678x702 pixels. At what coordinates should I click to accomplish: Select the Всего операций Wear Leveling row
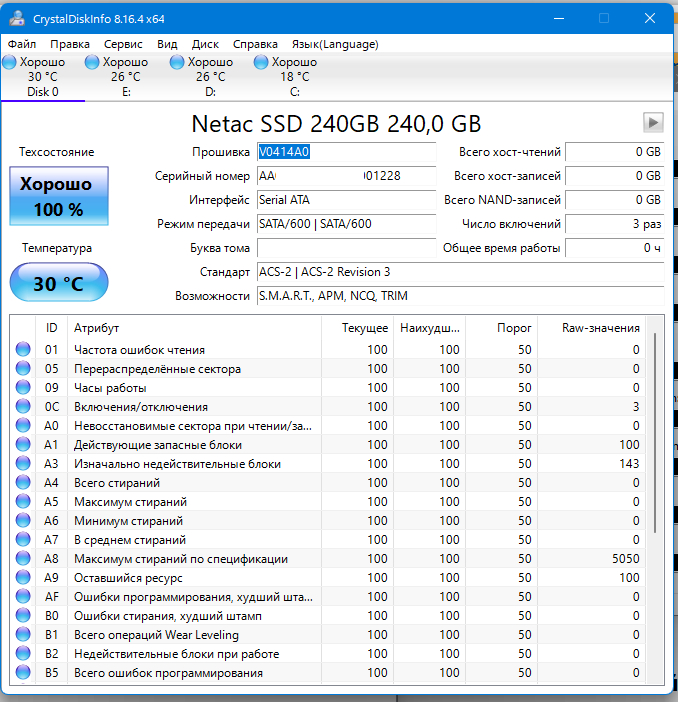[327, 635]
